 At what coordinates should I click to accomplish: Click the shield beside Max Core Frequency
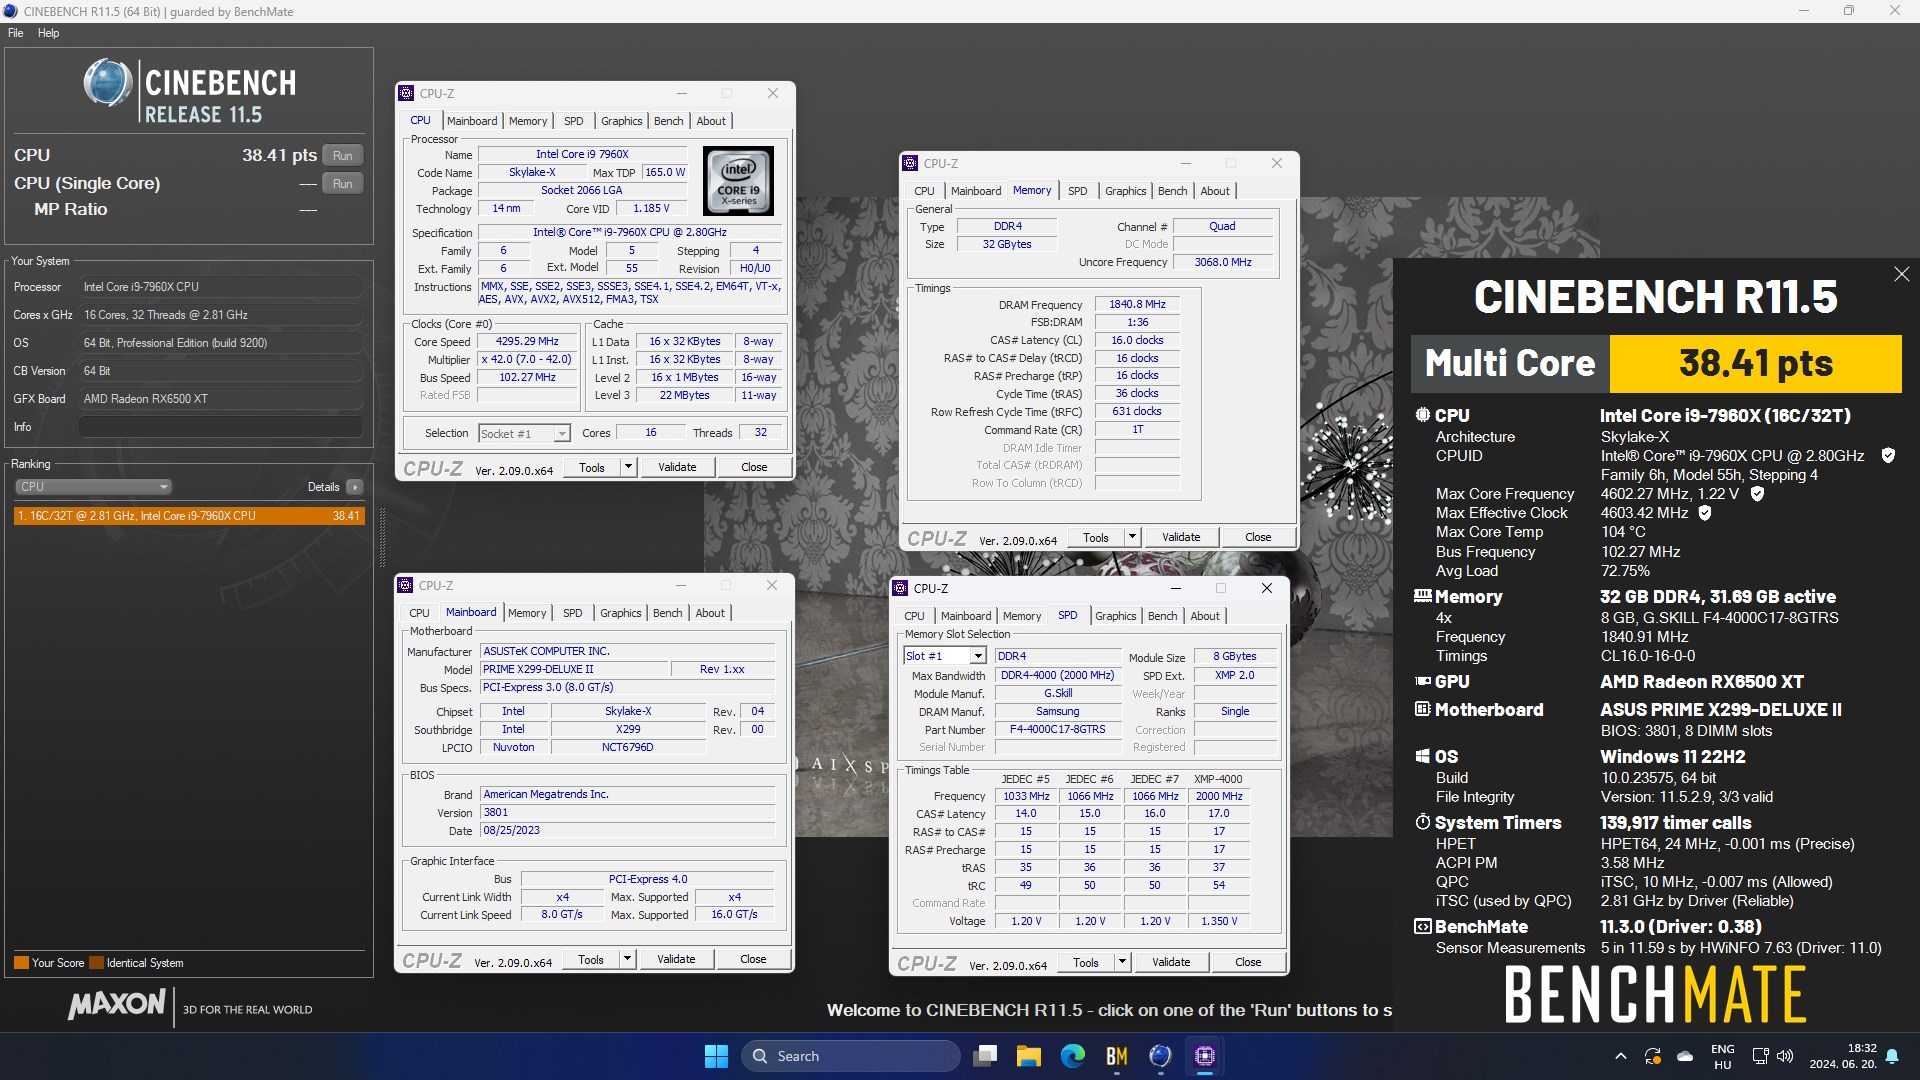coord(1757,494)
